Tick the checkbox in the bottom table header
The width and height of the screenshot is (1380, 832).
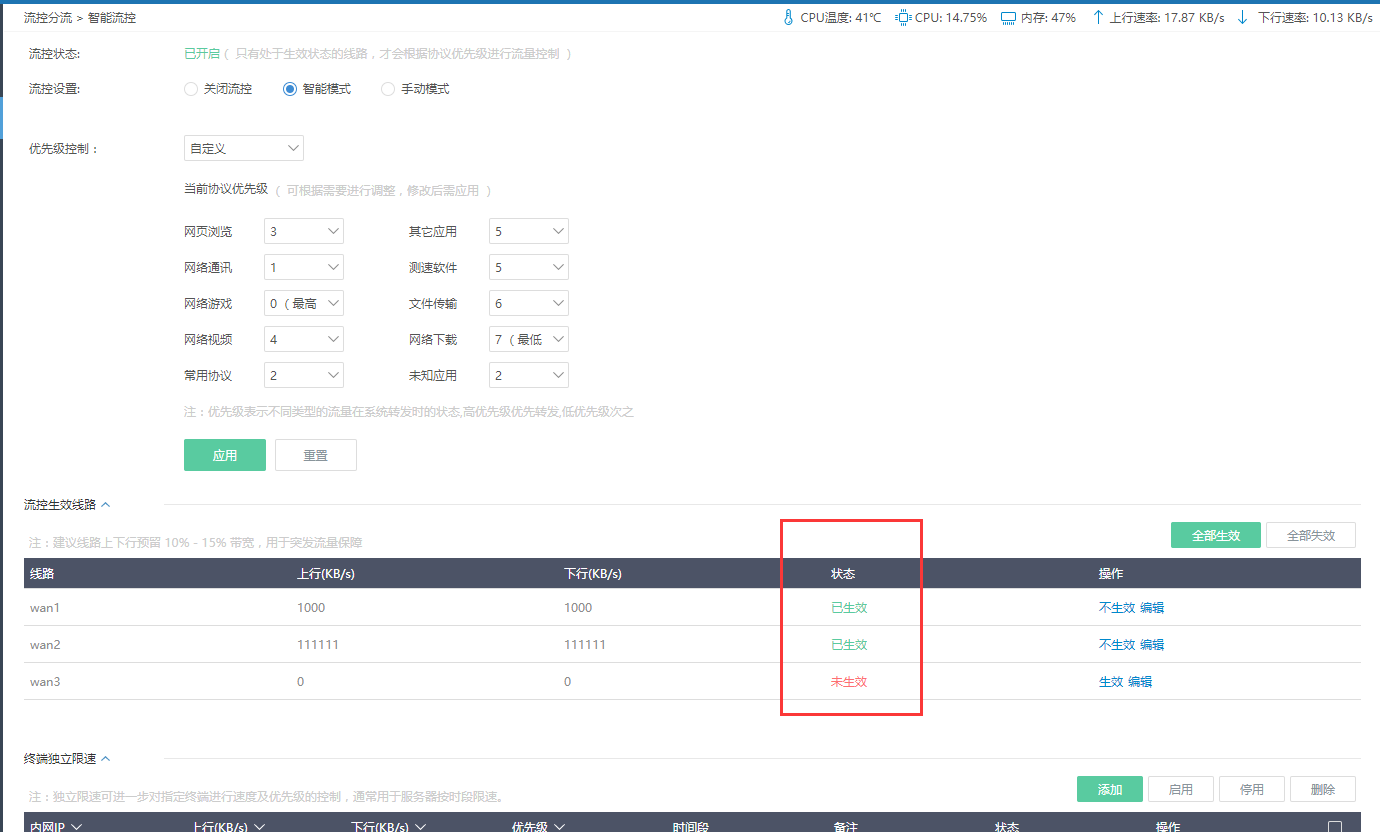tap(1335, 827)
